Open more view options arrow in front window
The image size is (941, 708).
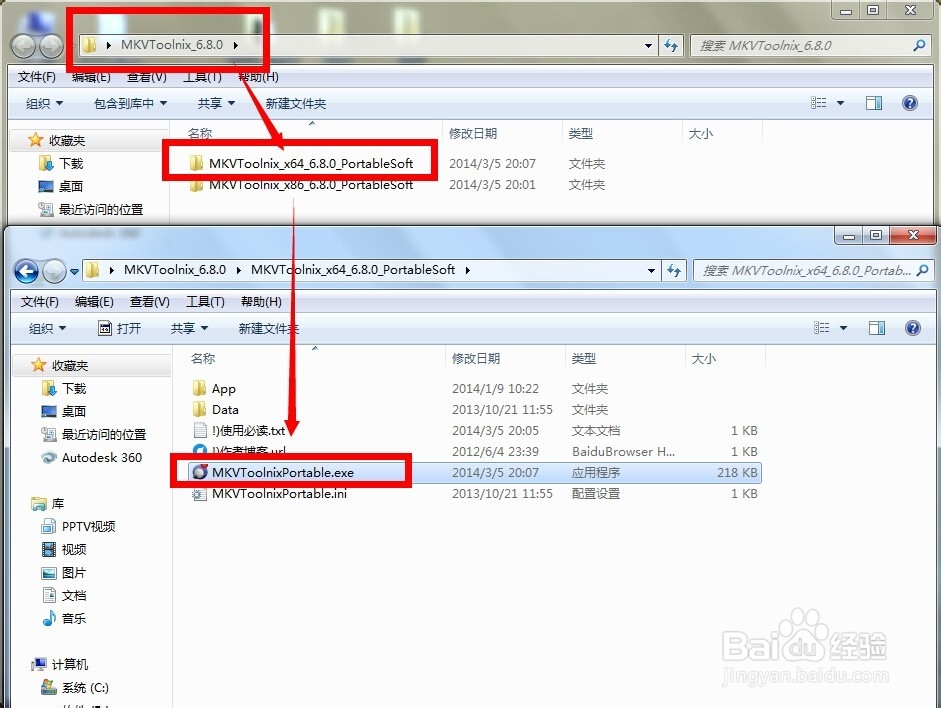(x=843, y=328)
